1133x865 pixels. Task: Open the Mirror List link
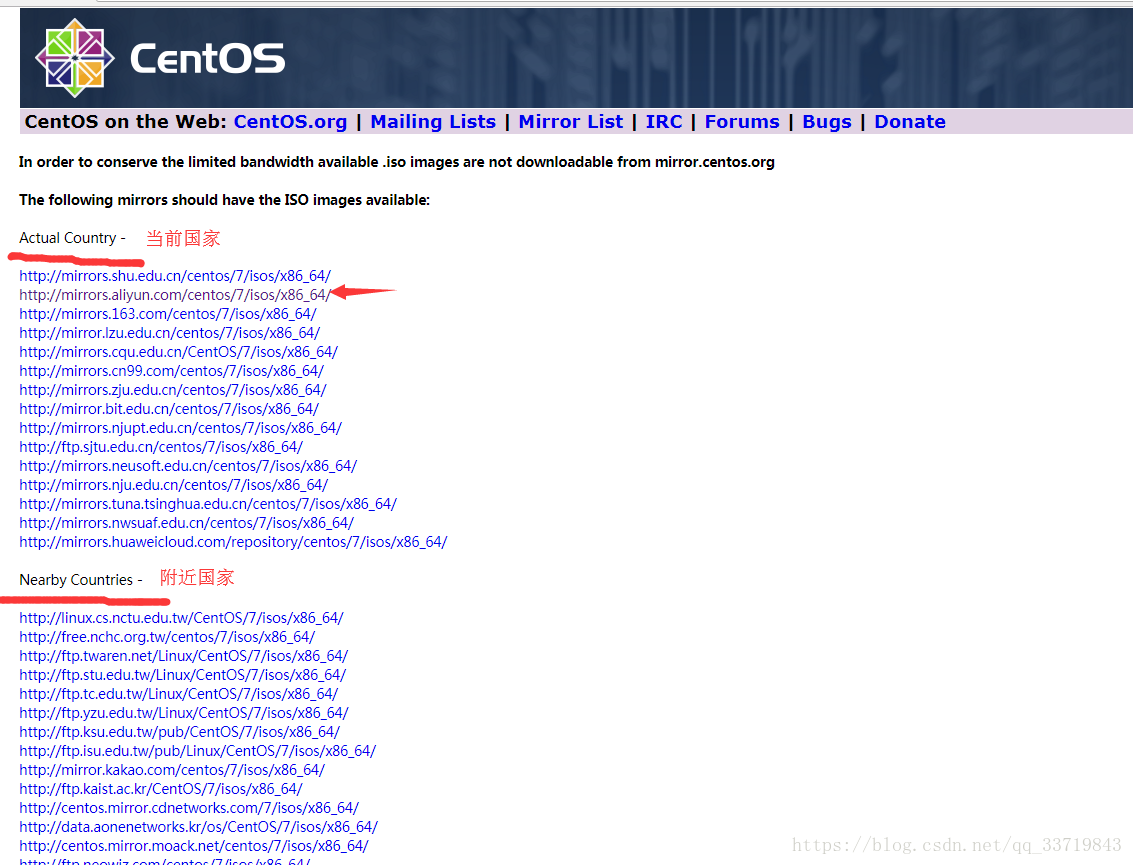tap(570, 121)
